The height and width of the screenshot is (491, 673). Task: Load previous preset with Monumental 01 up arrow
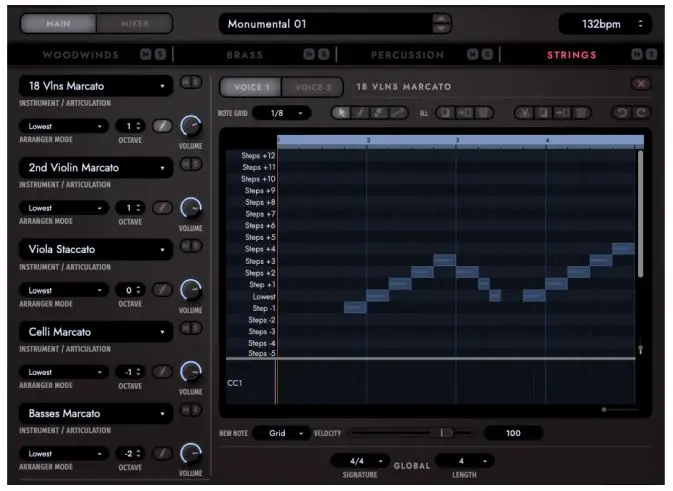(441, 19)
